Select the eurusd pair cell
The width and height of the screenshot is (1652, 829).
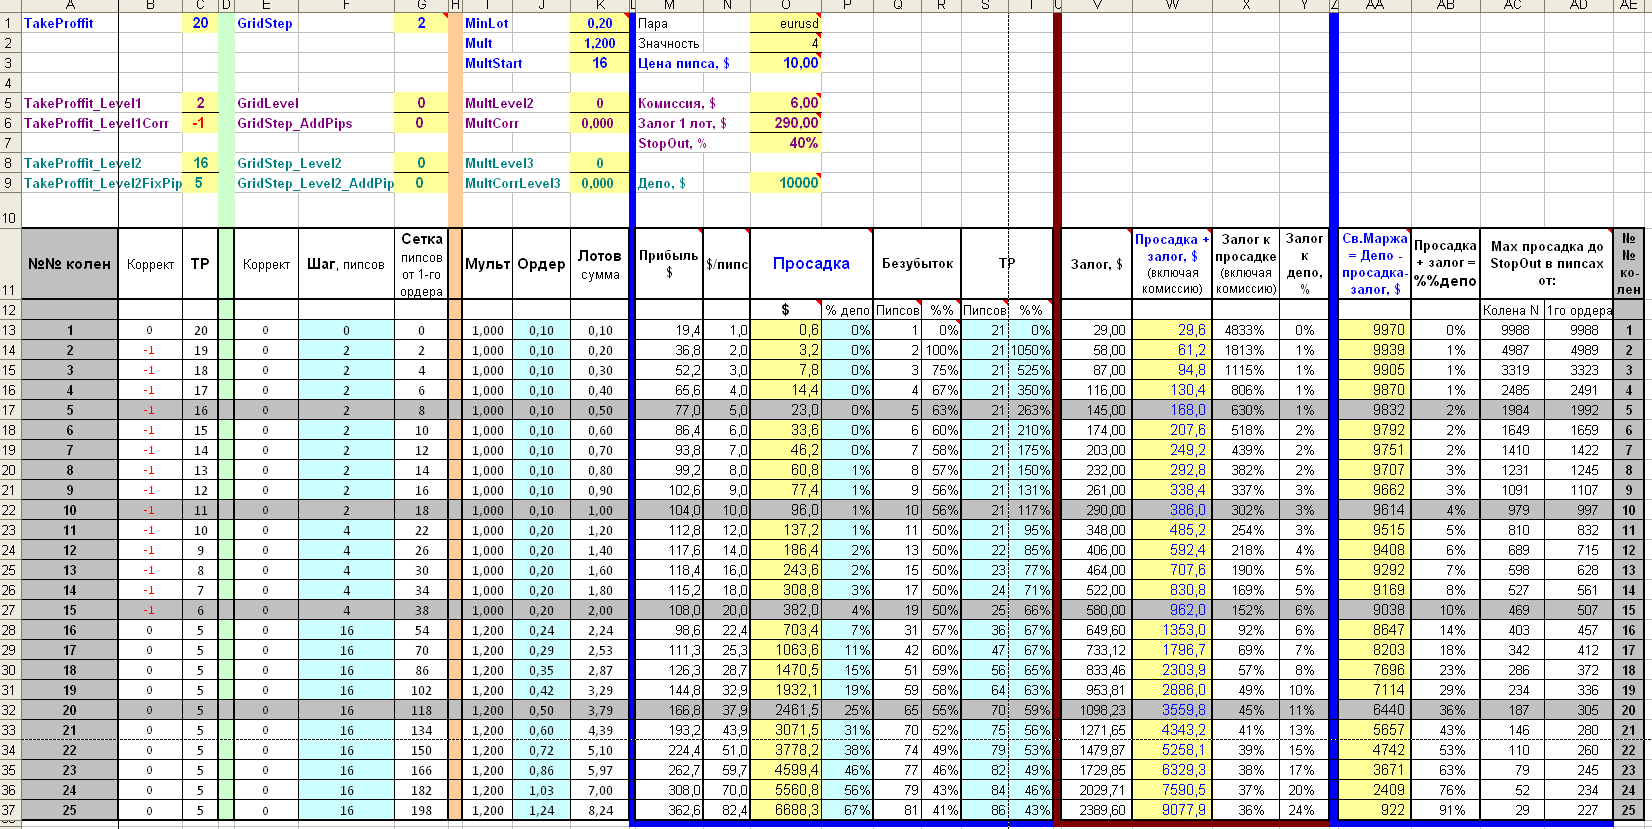point(785,23)
